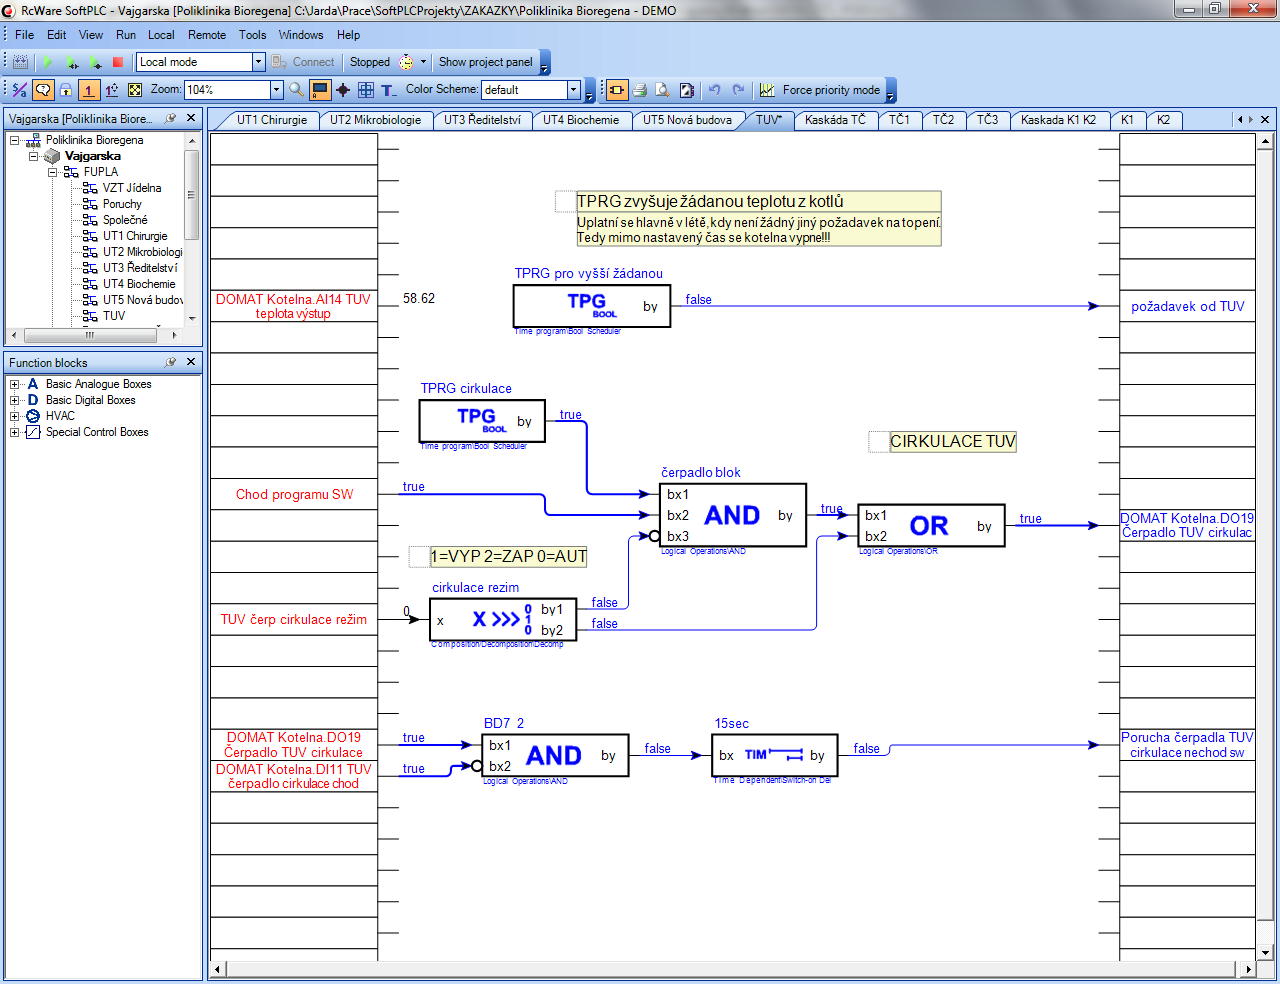Collapse the Vajgarska tree node

tap(34, 156)
